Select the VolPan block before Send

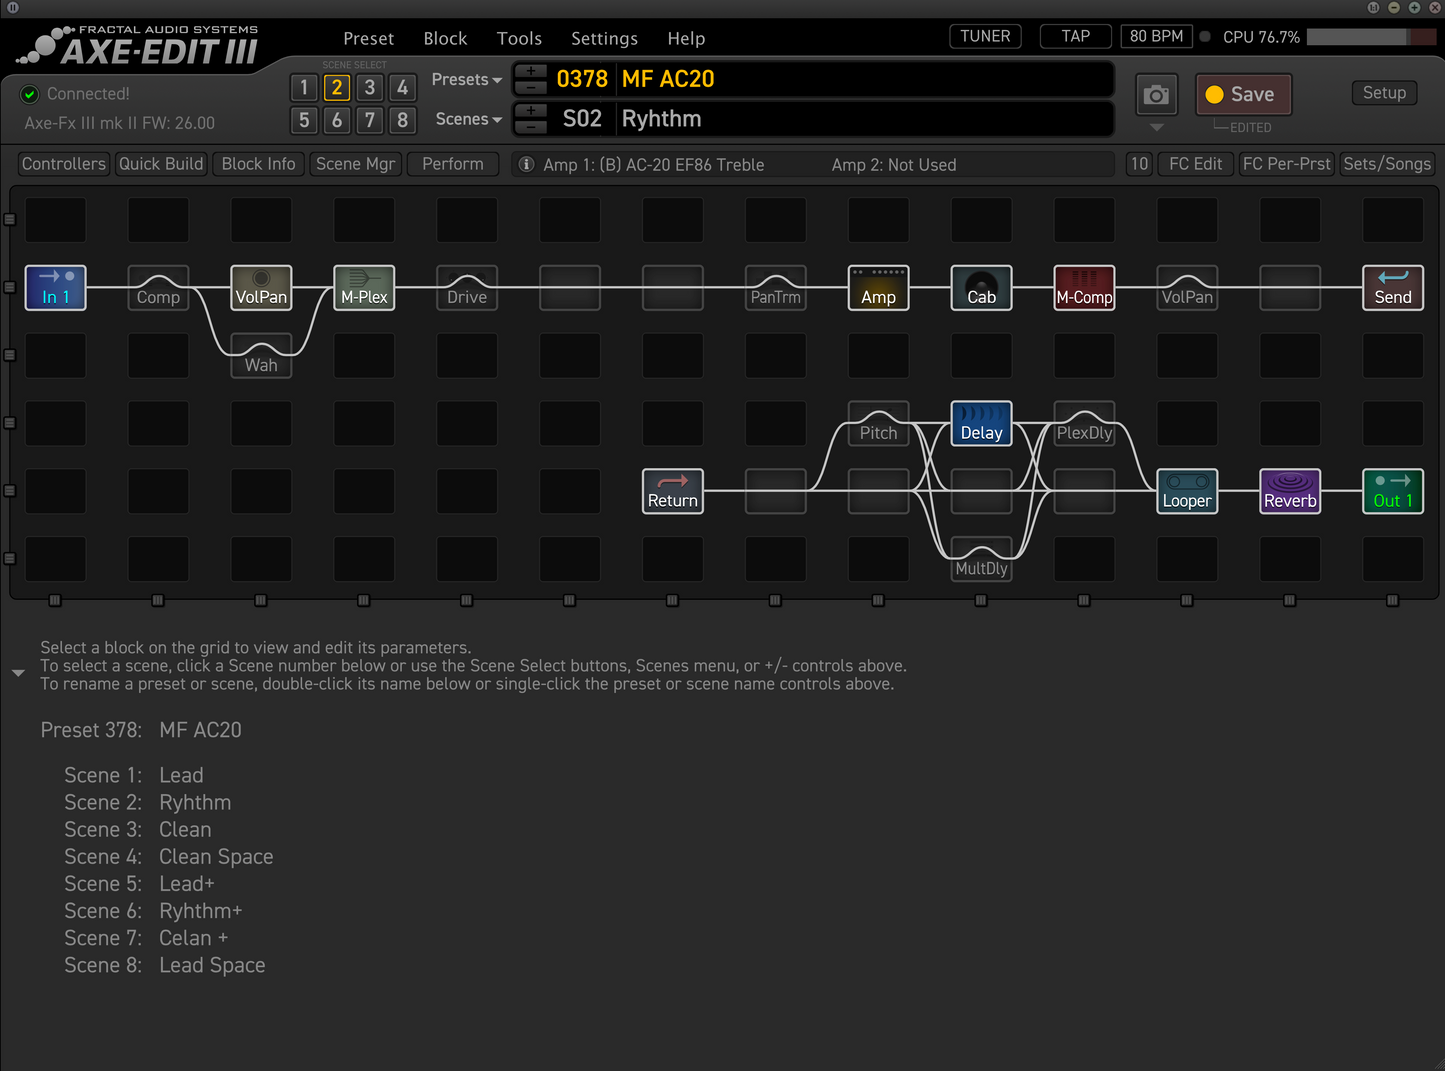point(1187,288)
